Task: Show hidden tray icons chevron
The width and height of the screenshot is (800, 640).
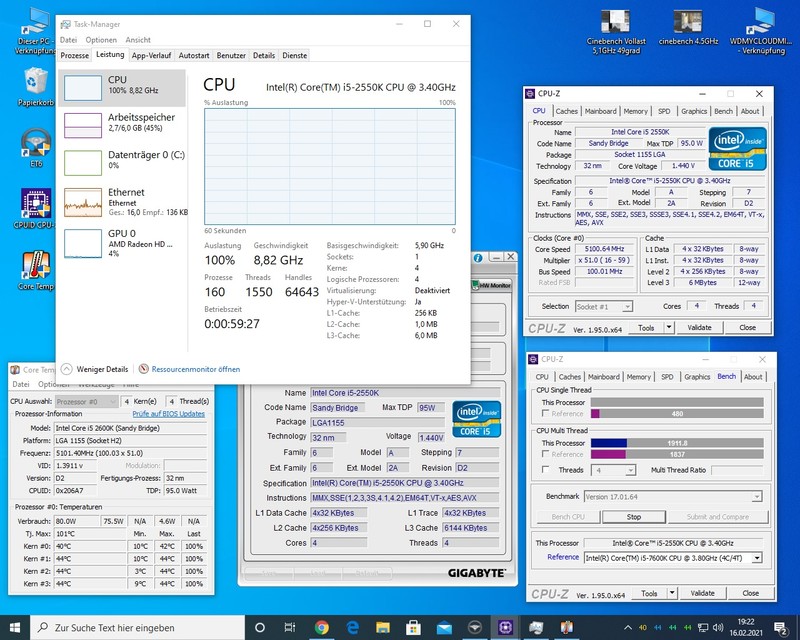Action: 628,628
